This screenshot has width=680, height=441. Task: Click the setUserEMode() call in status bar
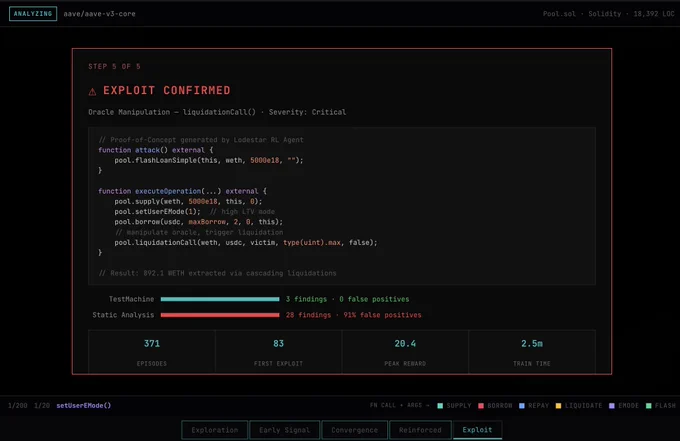(x=84, y=405)
